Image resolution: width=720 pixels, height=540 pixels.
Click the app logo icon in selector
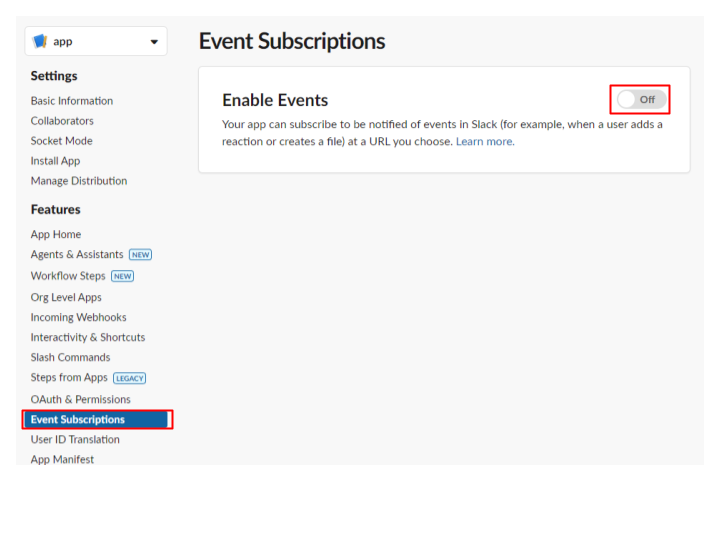pos(40,41)
